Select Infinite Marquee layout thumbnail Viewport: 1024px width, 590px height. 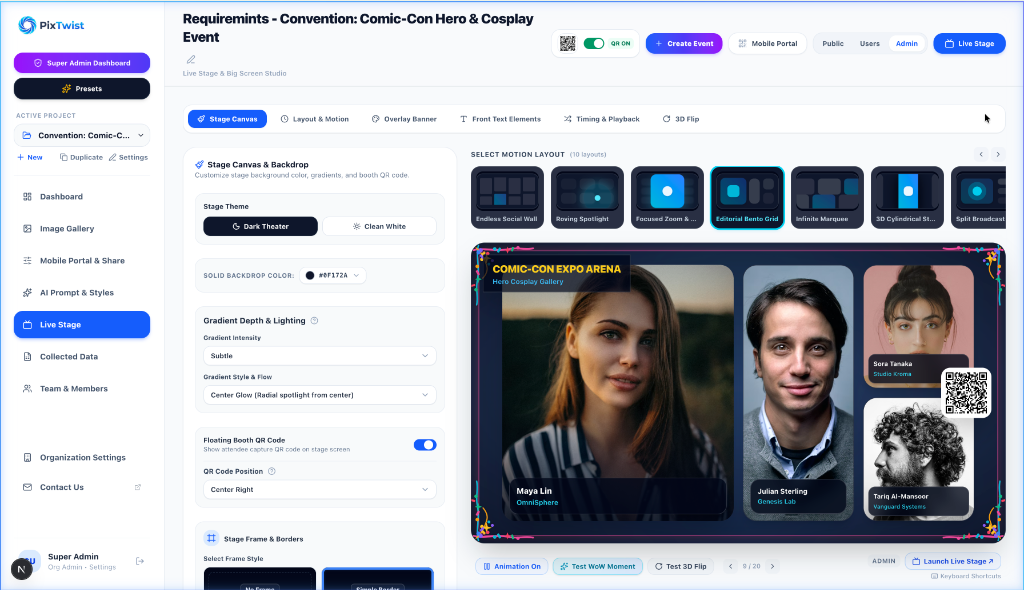(827, 197)
